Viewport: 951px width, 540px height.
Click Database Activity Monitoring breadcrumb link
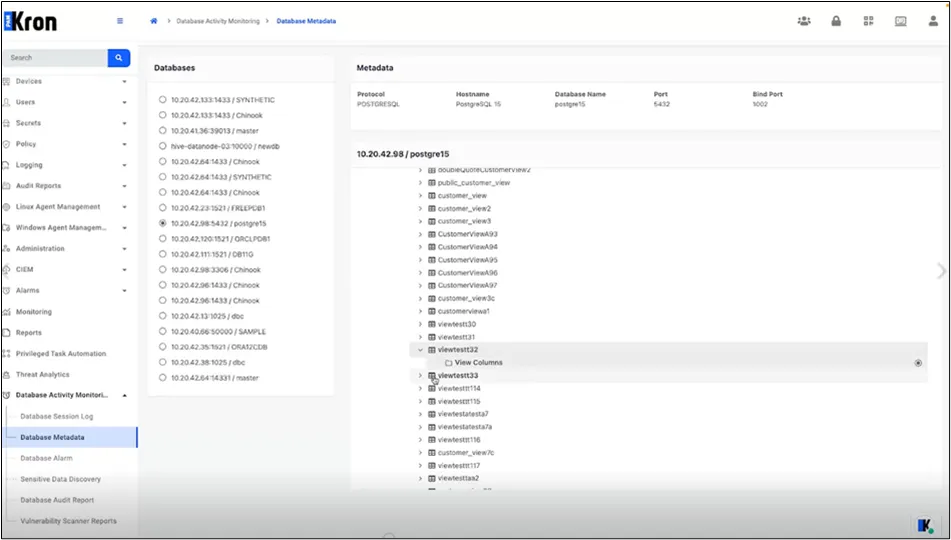click(x=218, y=21)
